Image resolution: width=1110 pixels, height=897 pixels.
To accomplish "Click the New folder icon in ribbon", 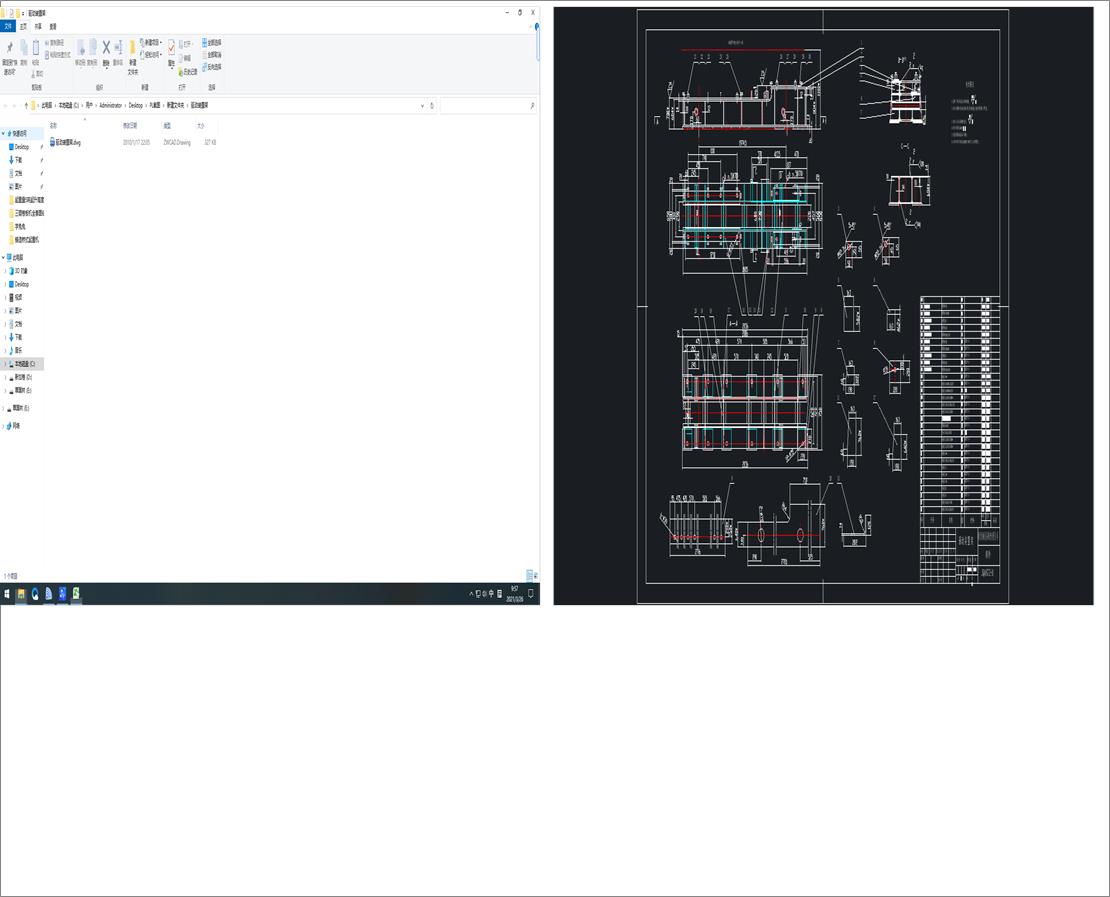I will [x=132, y=48].
